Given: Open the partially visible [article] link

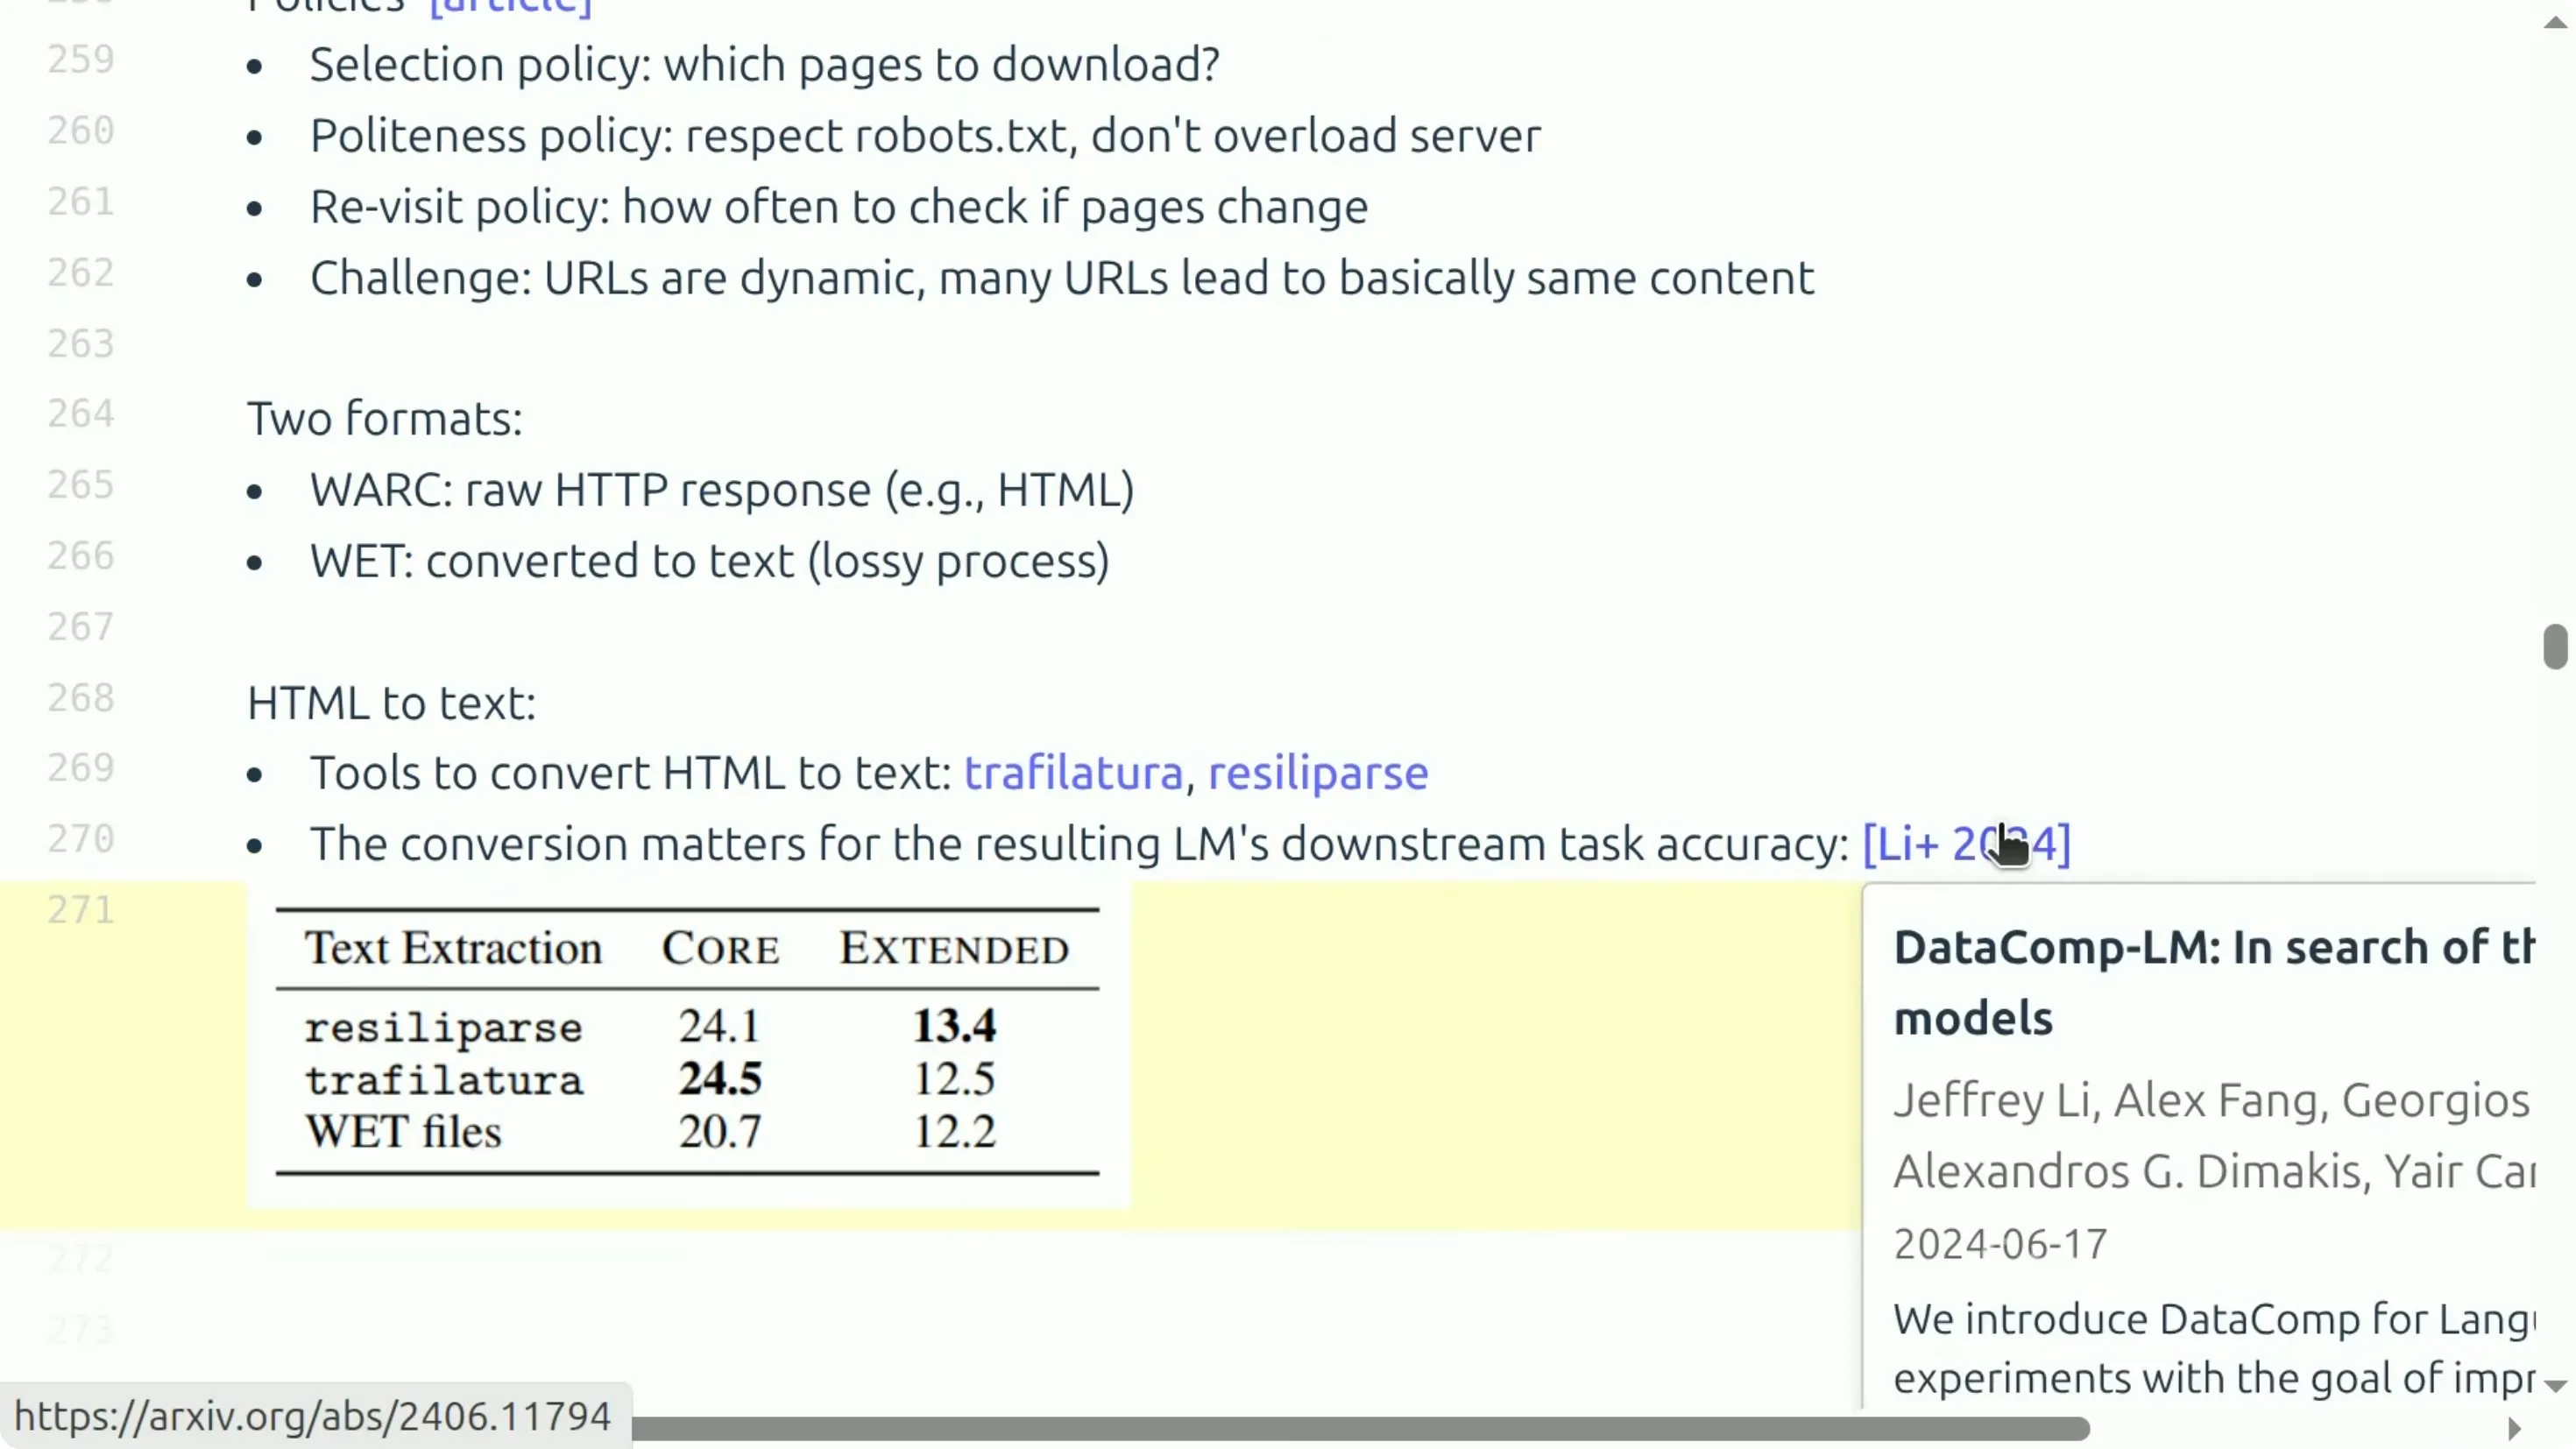Looking at the screenshot, I should coord(511,8).
